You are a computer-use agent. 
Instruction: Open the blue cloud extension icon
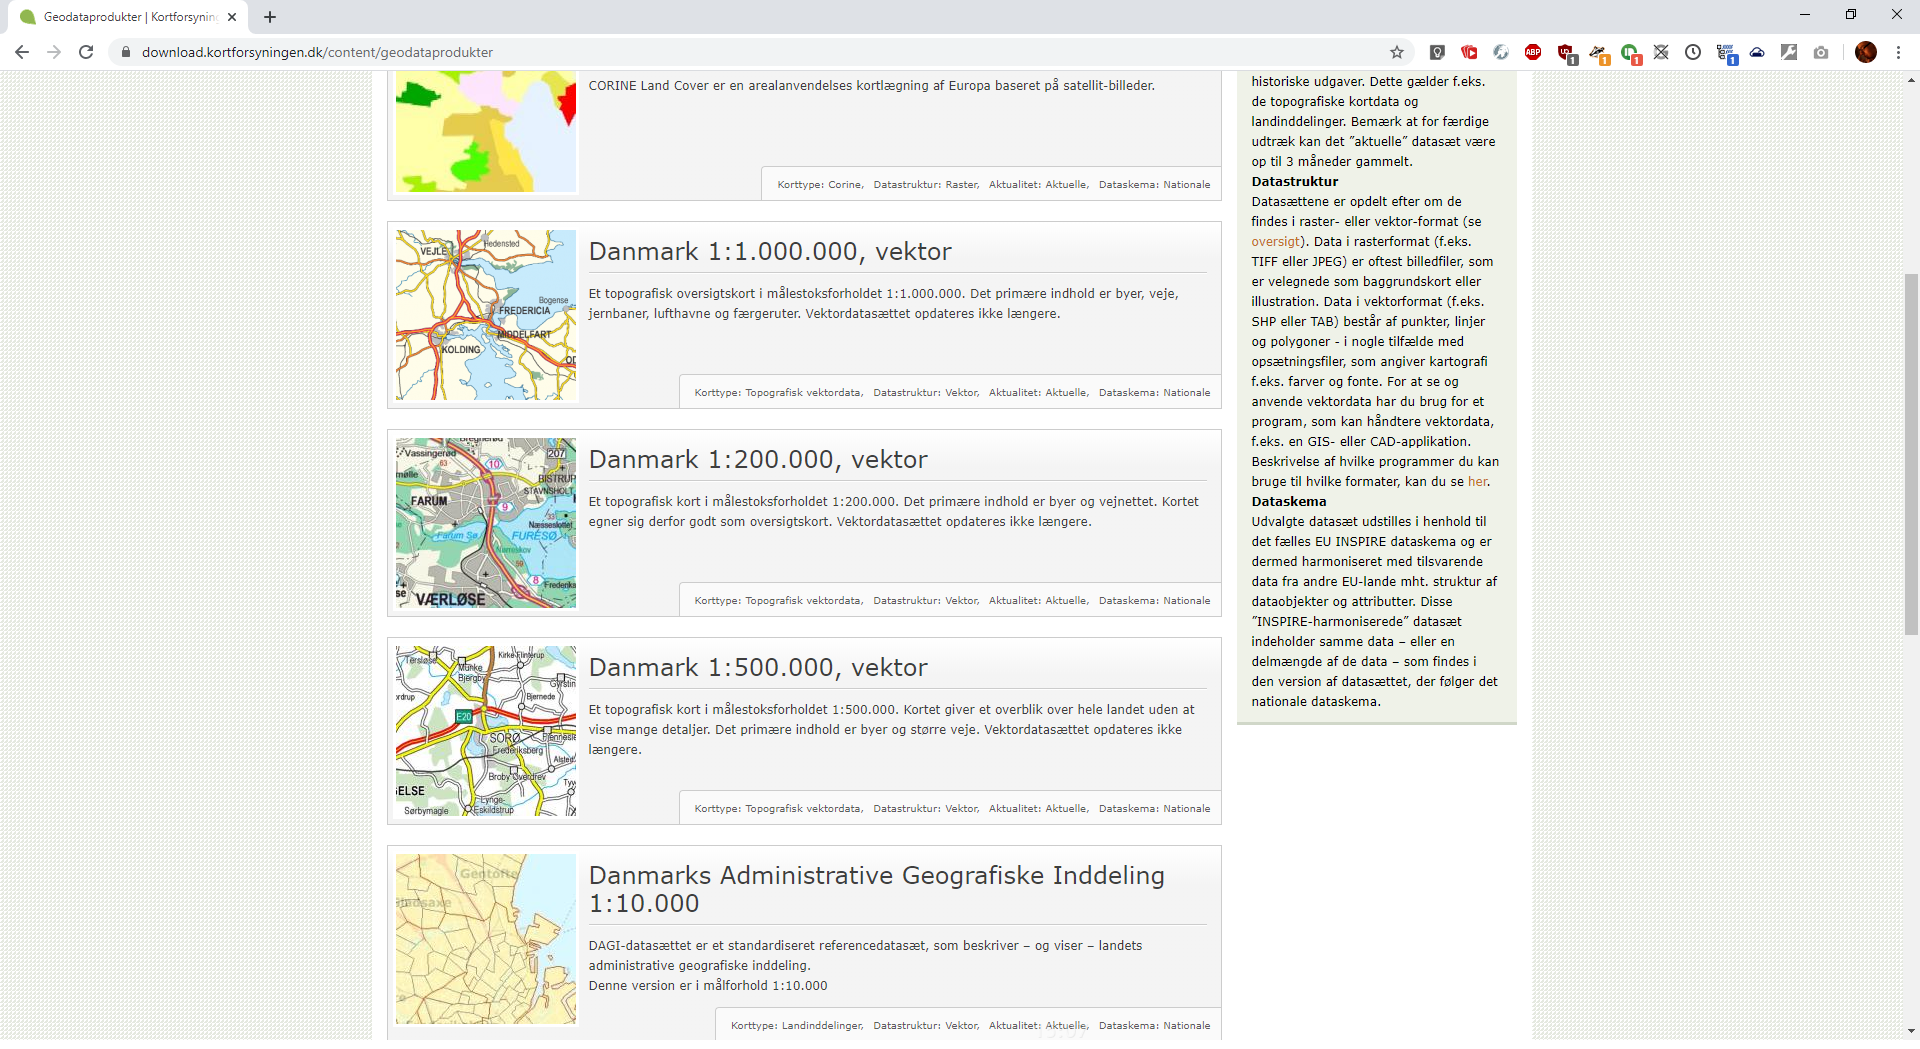pos(1757,52)
